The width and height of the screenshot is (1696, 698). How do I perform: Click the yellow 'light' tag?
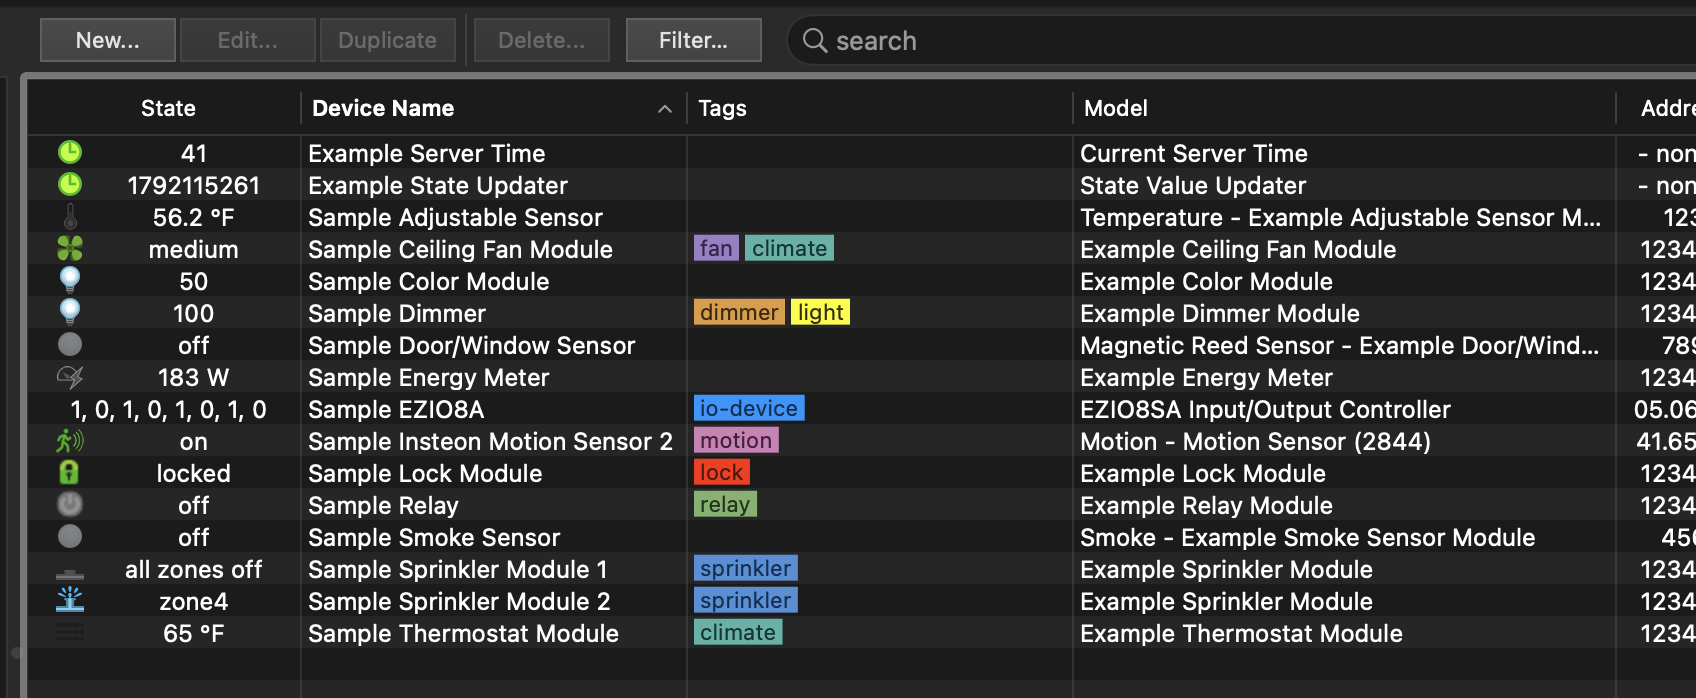point(821,312)
